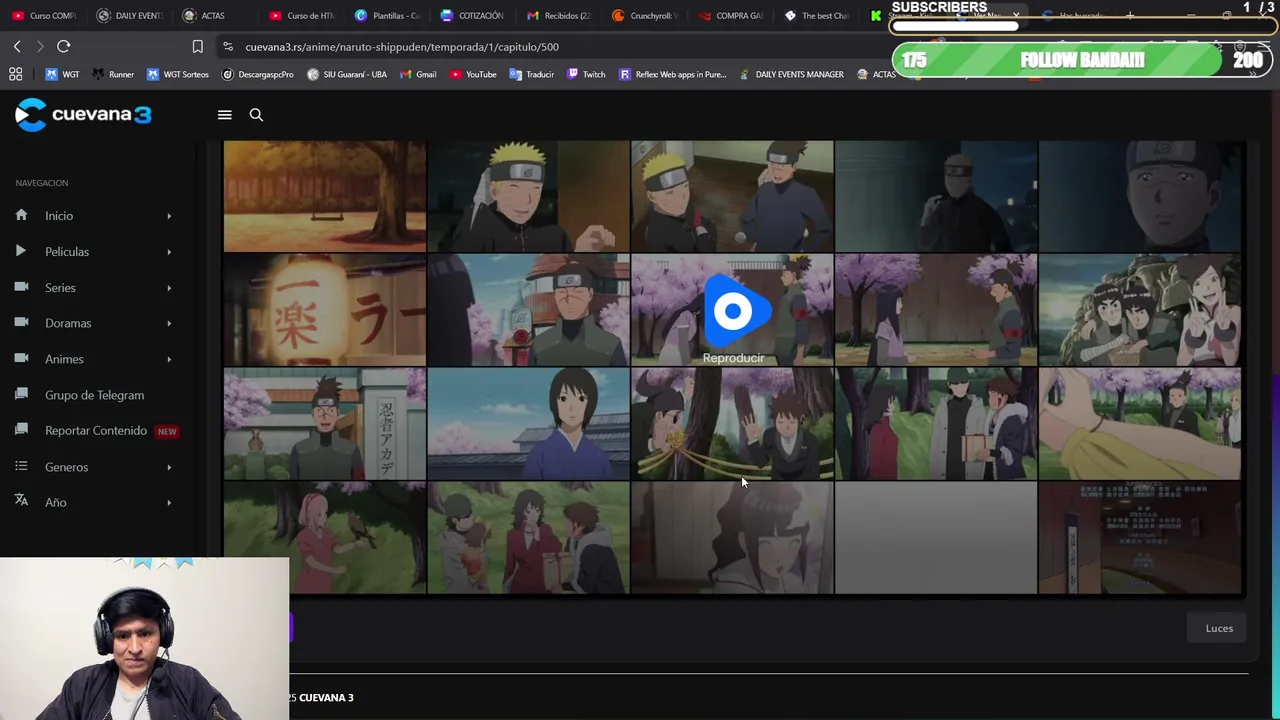
Task: Switch to the ACTAS browser tab
Action: click(215, 16)
